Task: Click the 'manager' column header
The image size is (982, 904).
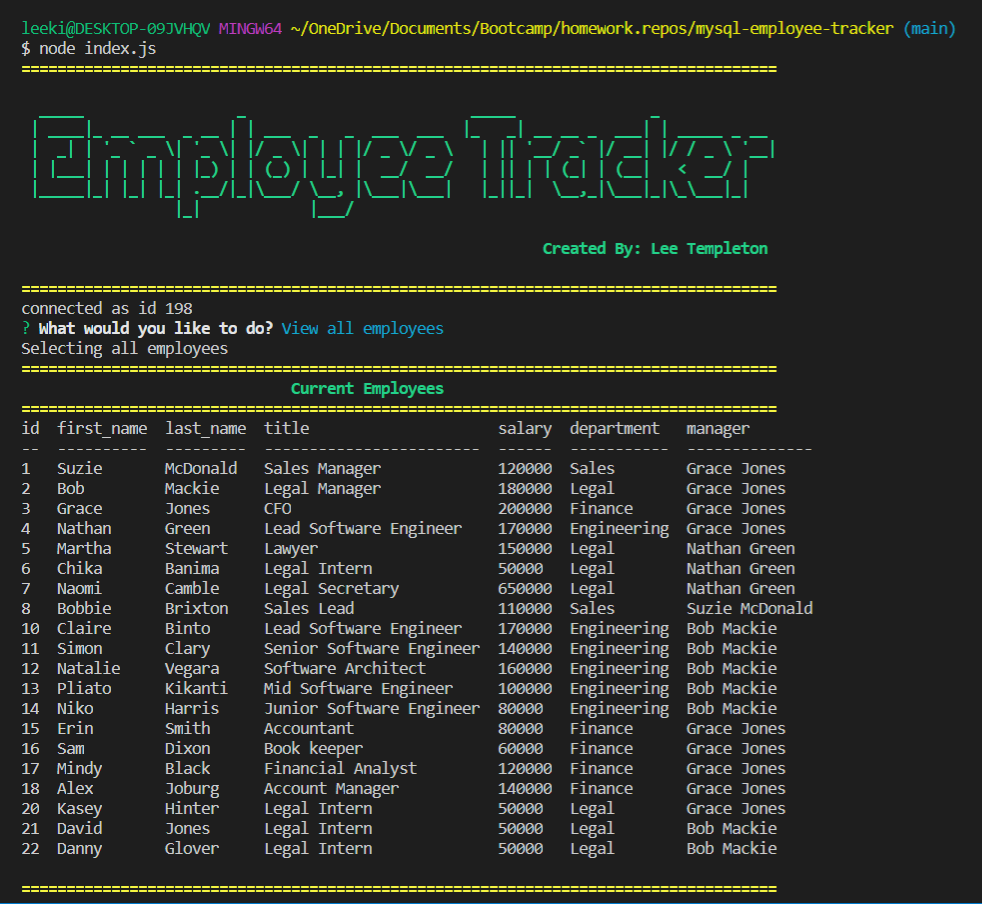Action: click(x=718, y=429)
